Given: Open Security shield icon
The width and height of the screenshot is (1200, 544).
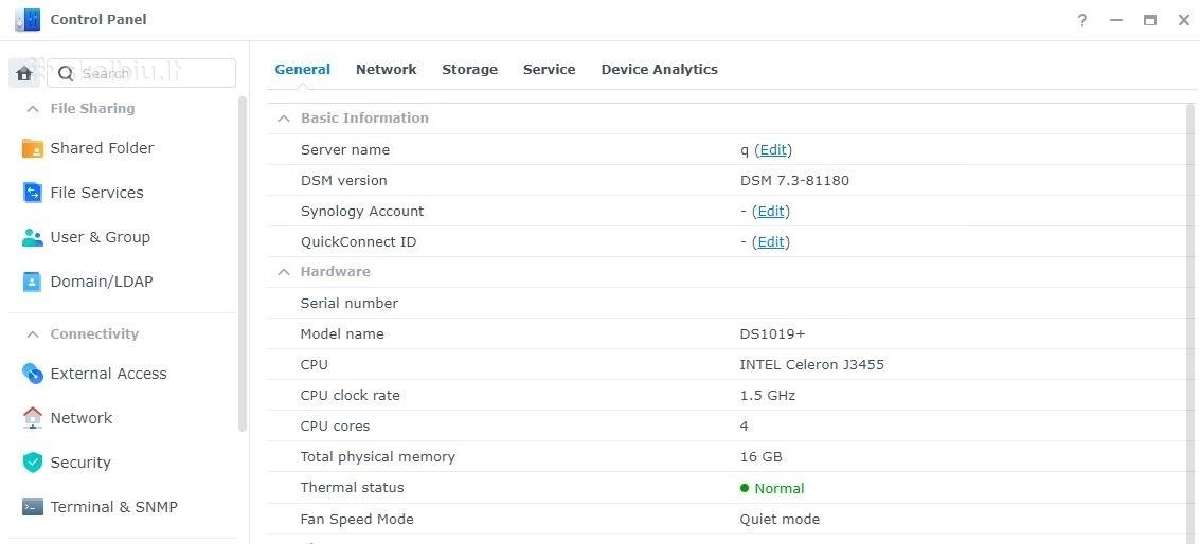Looking at the screenshot, I should click(32, 462).
